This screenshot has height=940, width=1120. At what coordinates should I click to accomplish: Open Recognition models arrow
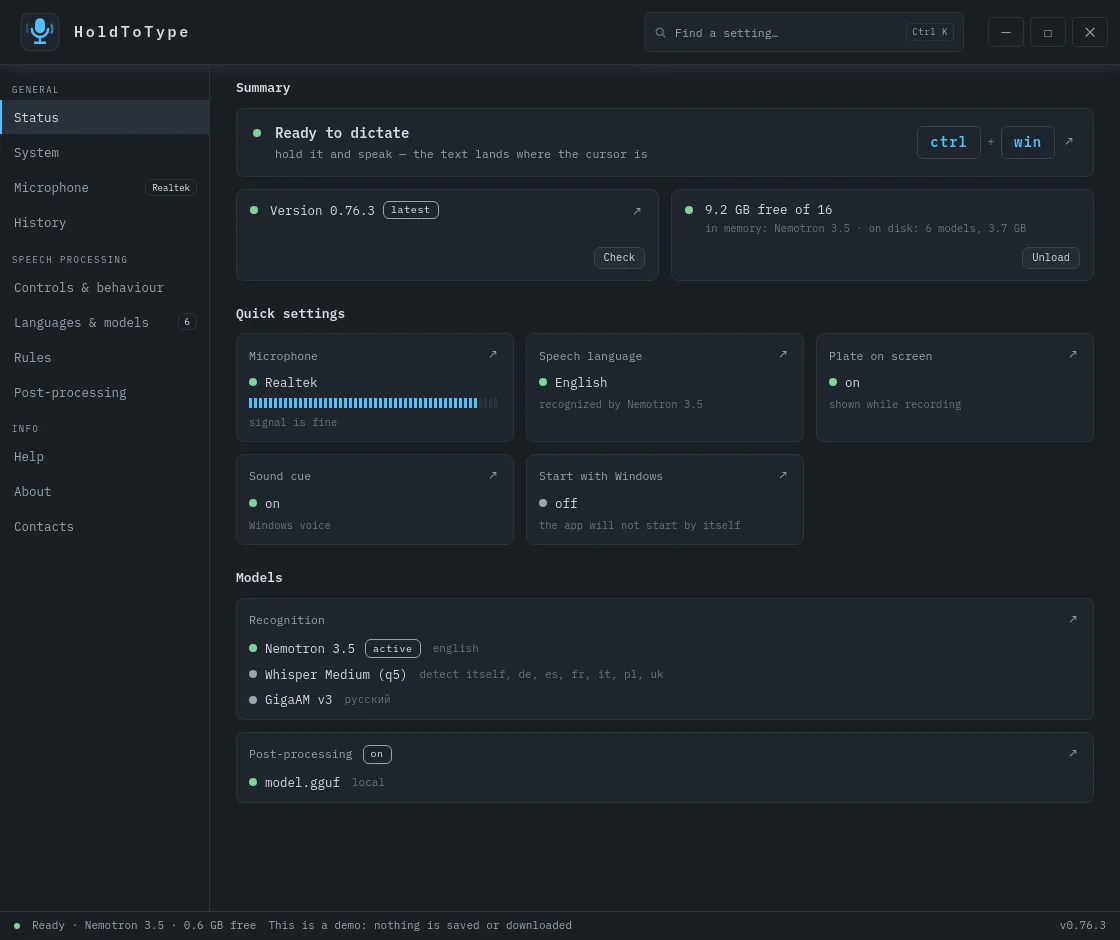[x=1073, y=619]
